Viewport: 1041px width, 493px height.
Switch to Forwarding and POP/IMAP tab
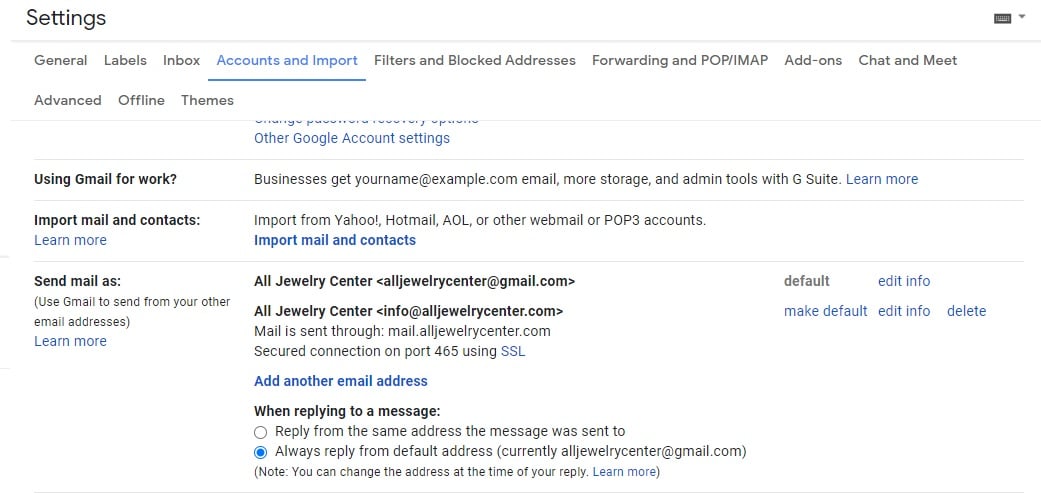pos(680,60)
